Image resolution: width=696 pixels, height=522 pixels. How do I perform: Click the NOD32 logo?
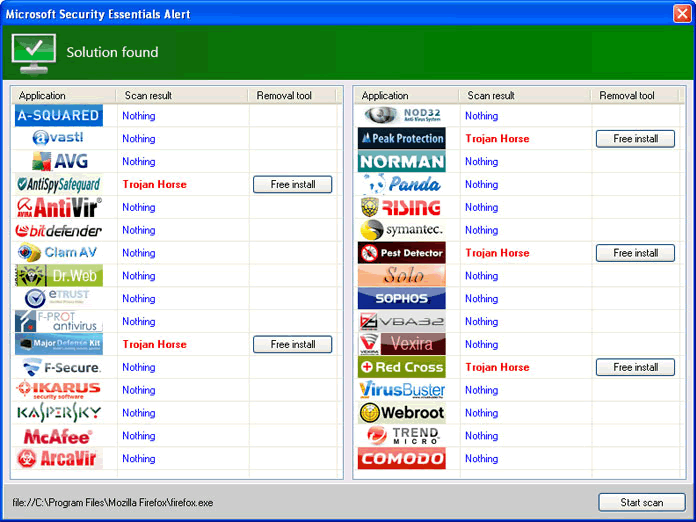pos(403,115)
